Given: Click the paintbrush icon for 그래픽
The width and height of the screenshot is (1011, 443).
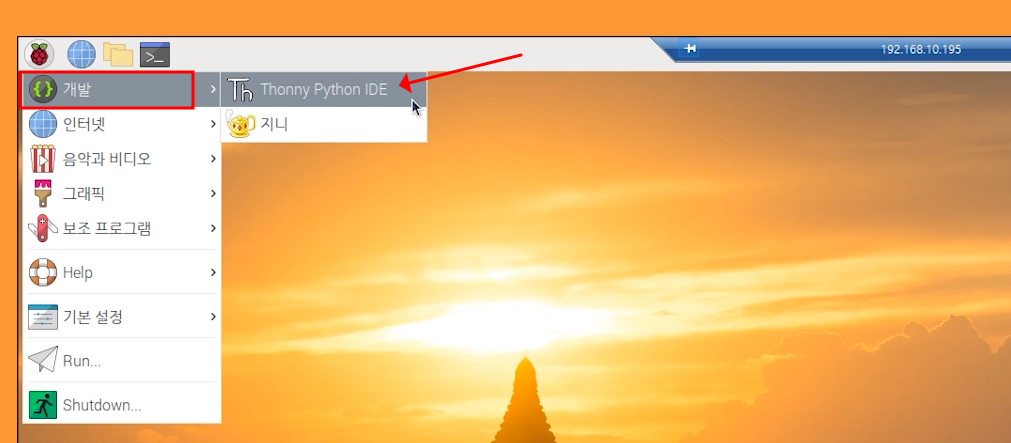Looking at the screenshot, I should (43, 193).
